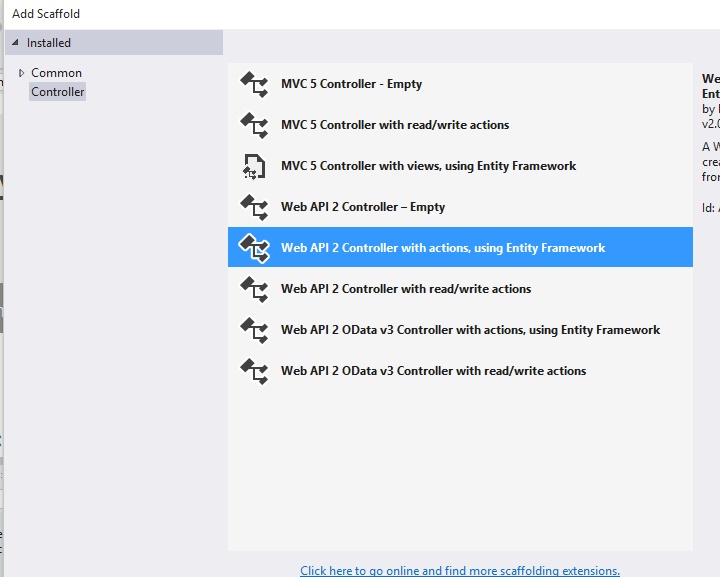Click the MVC 5 Controller - Empty icon
The image size is (720, 577).
(254, 84)
